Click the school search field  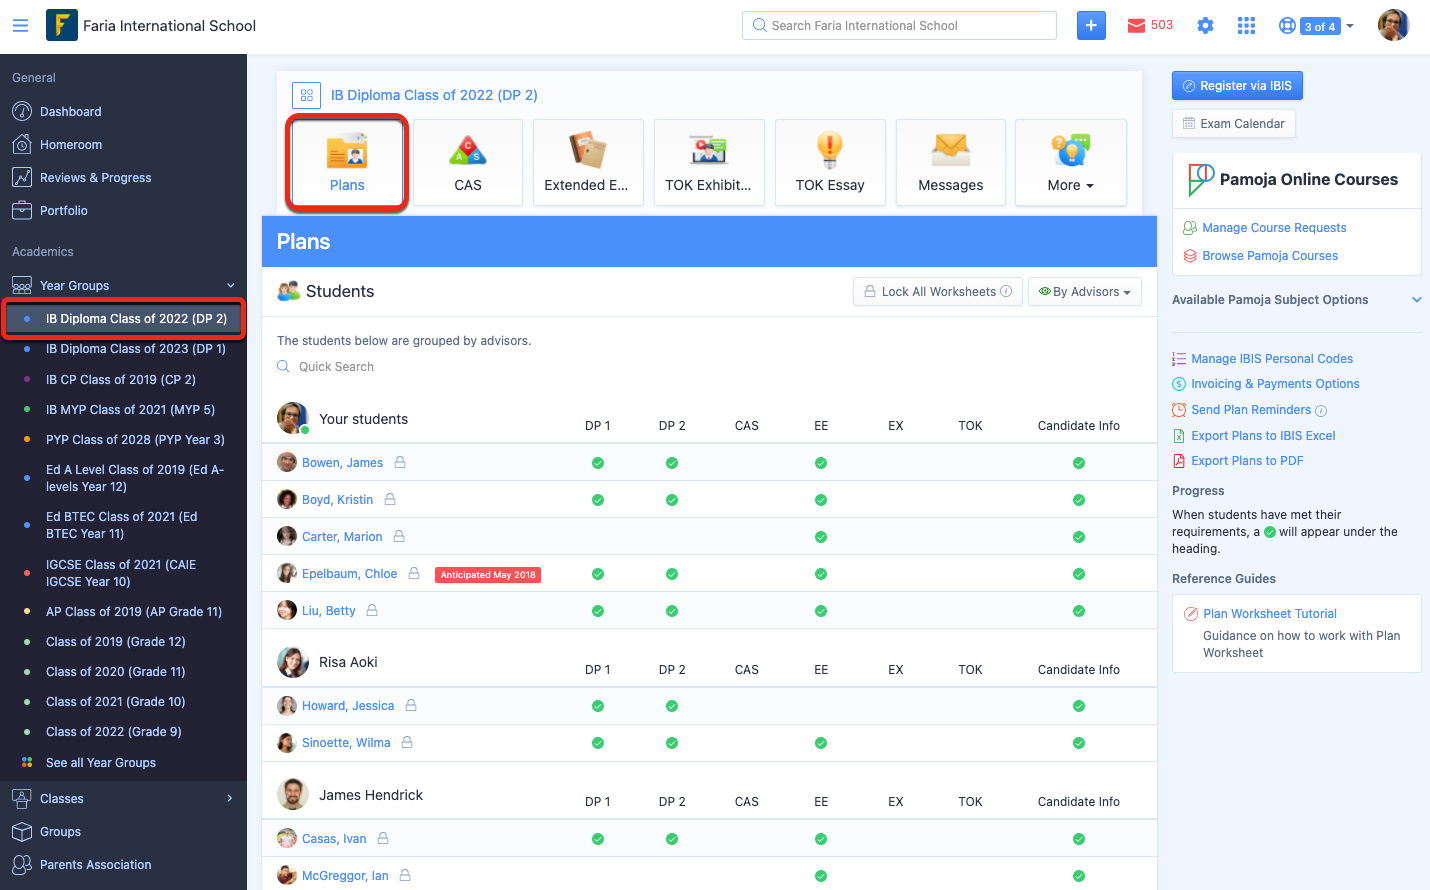click(899, 26)
